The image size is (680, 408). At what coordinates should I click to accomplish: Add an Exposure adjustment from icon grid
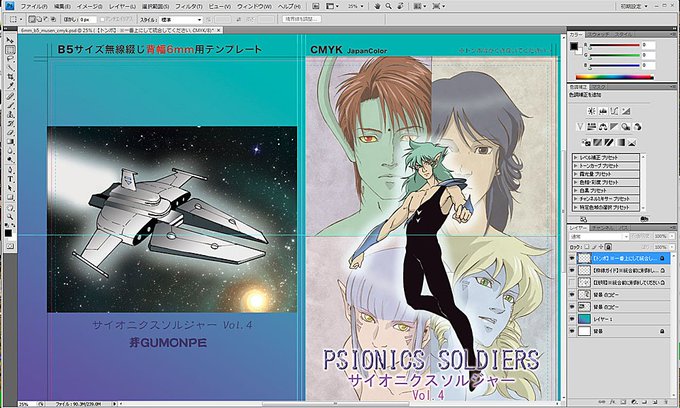pyautogui.click(x=626, y=111)
